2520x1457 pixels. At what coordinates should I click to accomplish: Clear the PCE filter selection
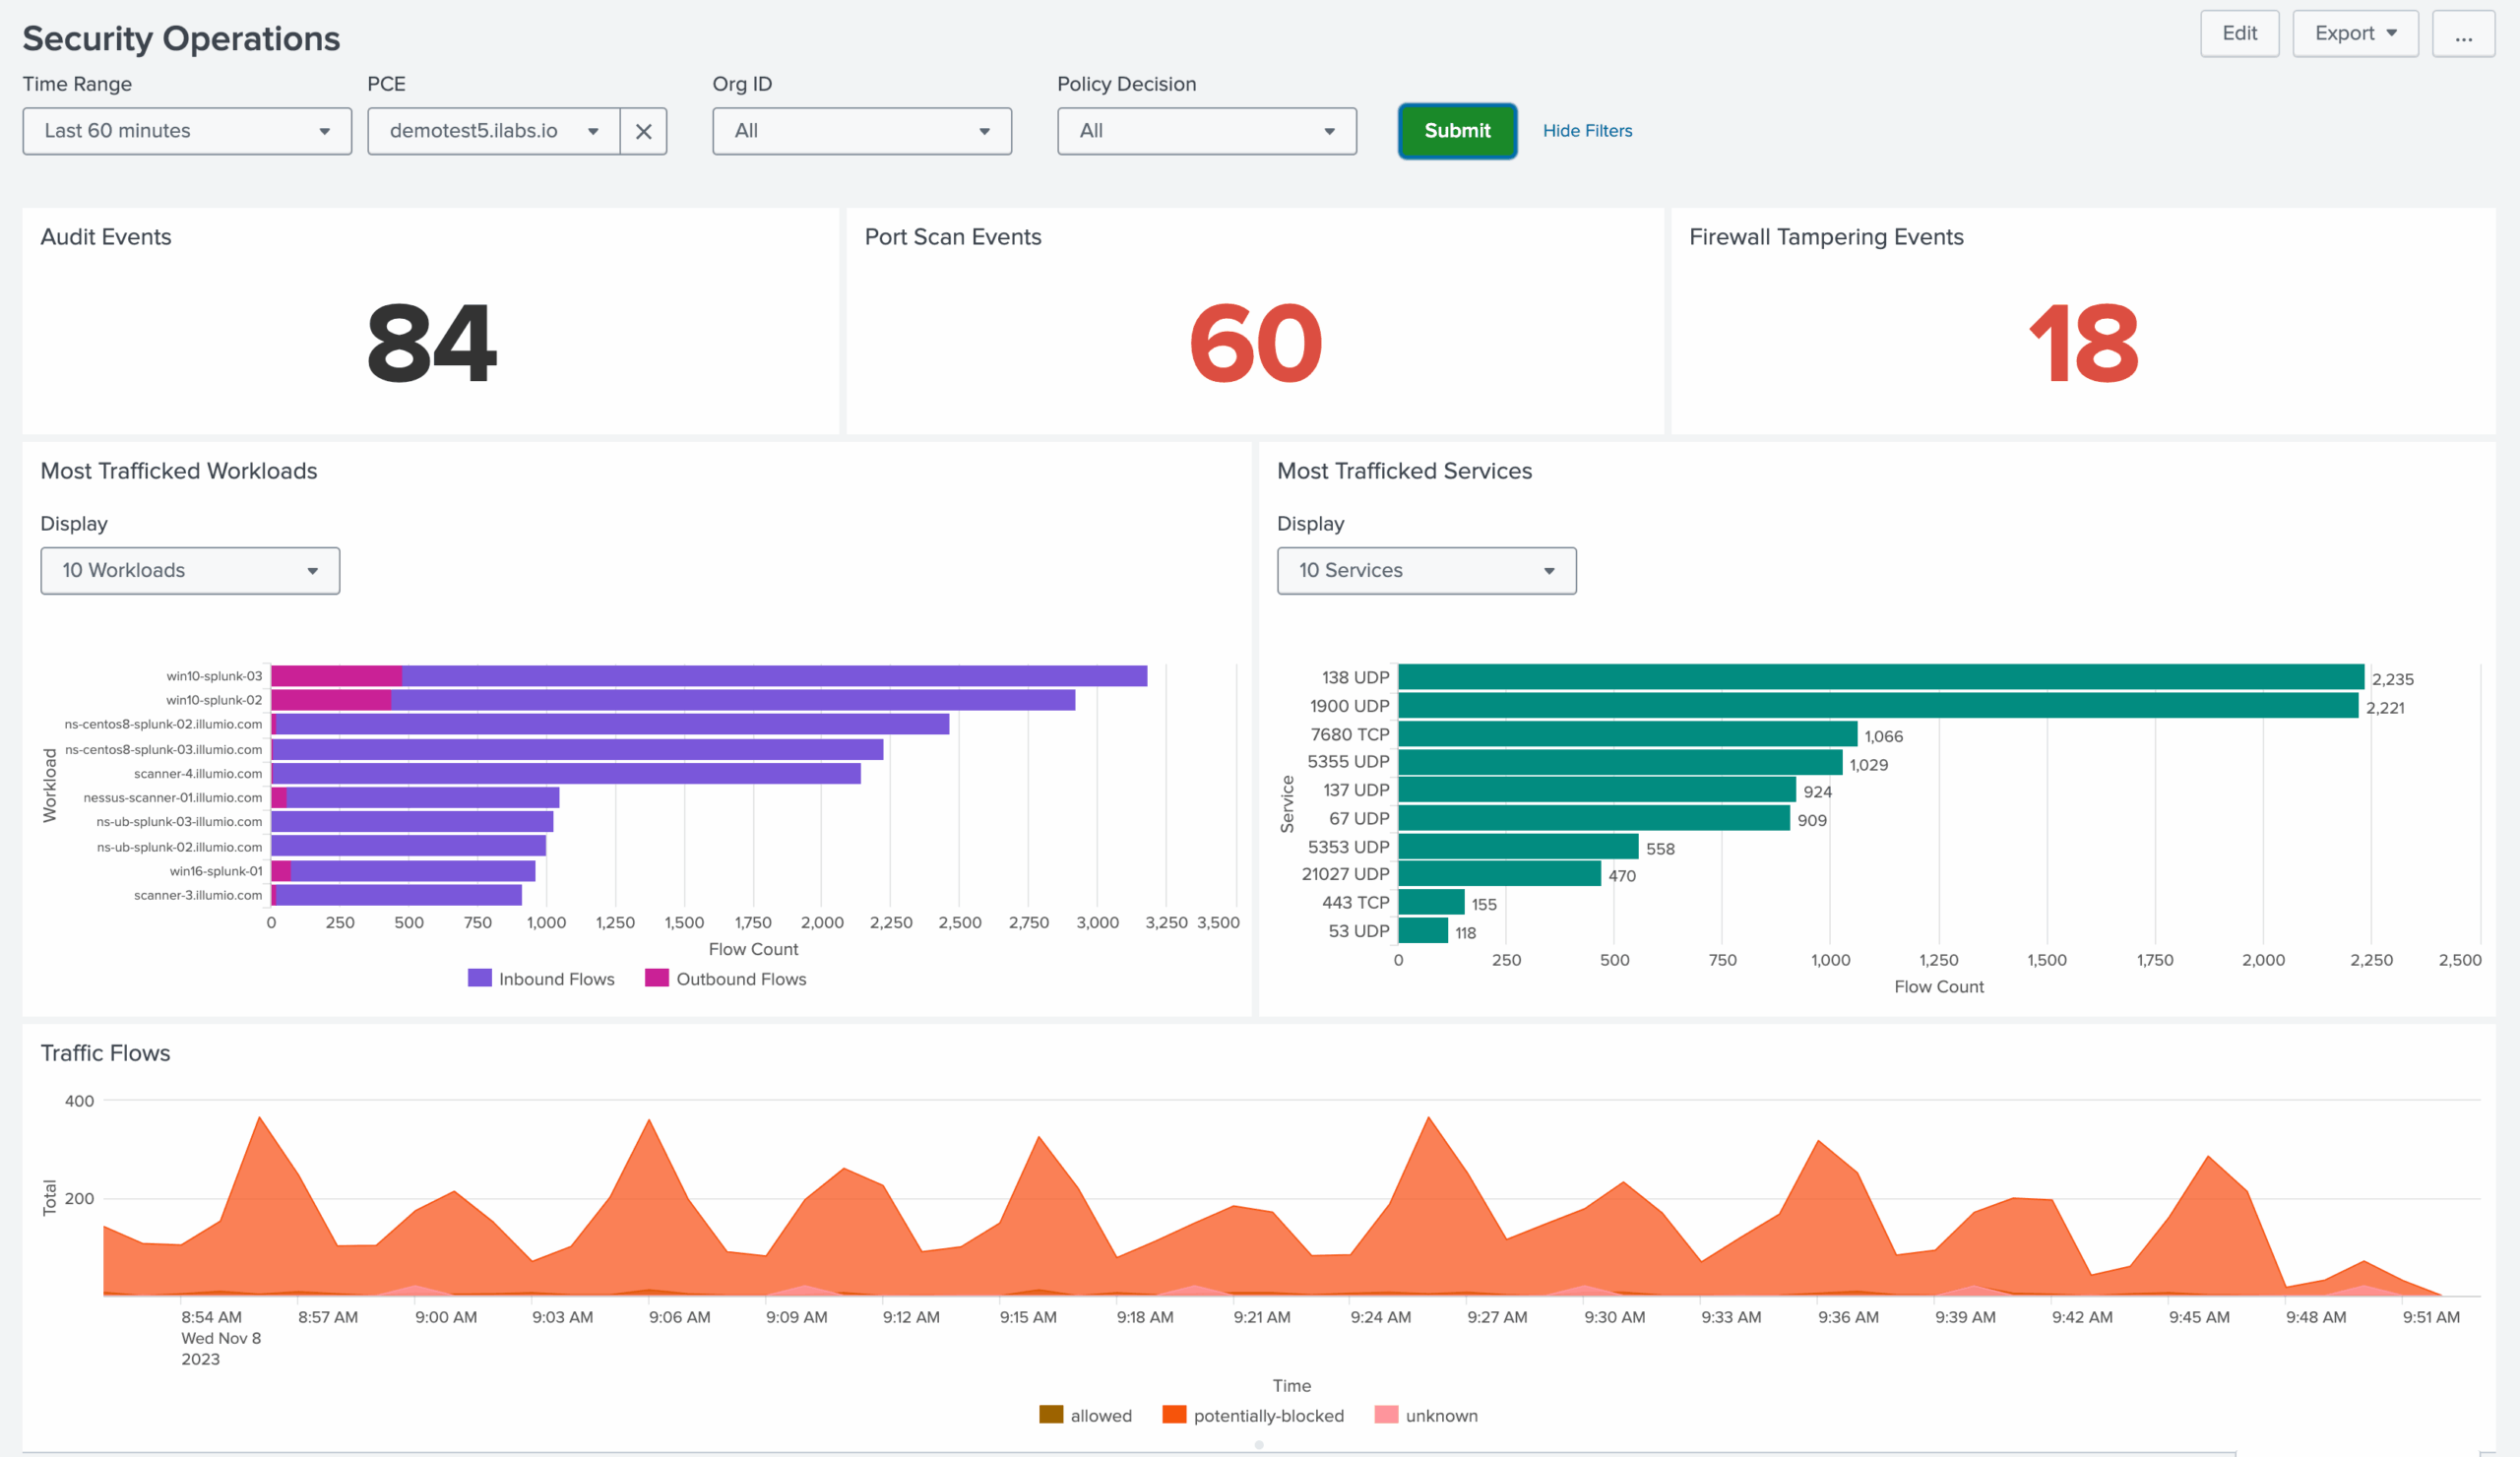click(x=644, y=131)
